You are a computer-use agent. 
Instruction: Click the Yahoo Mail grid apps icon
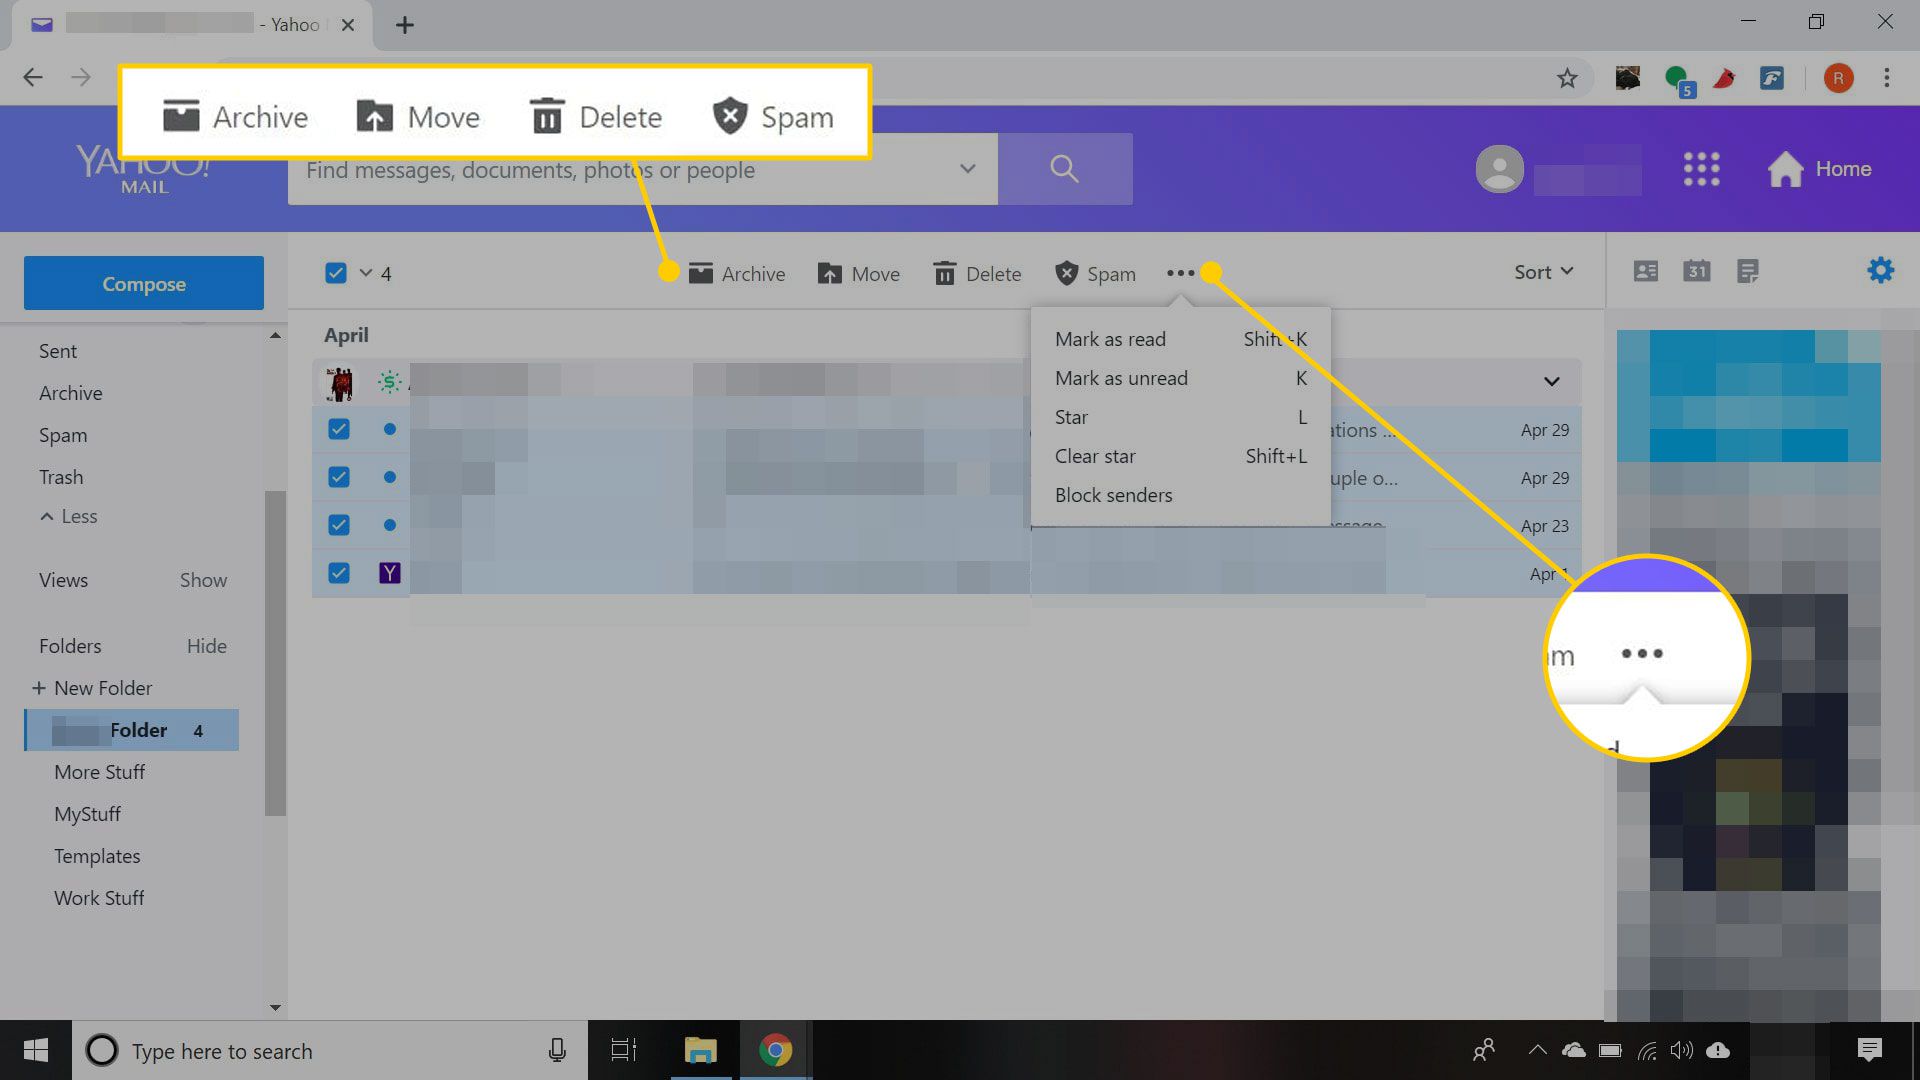(x=1700, y=167)
